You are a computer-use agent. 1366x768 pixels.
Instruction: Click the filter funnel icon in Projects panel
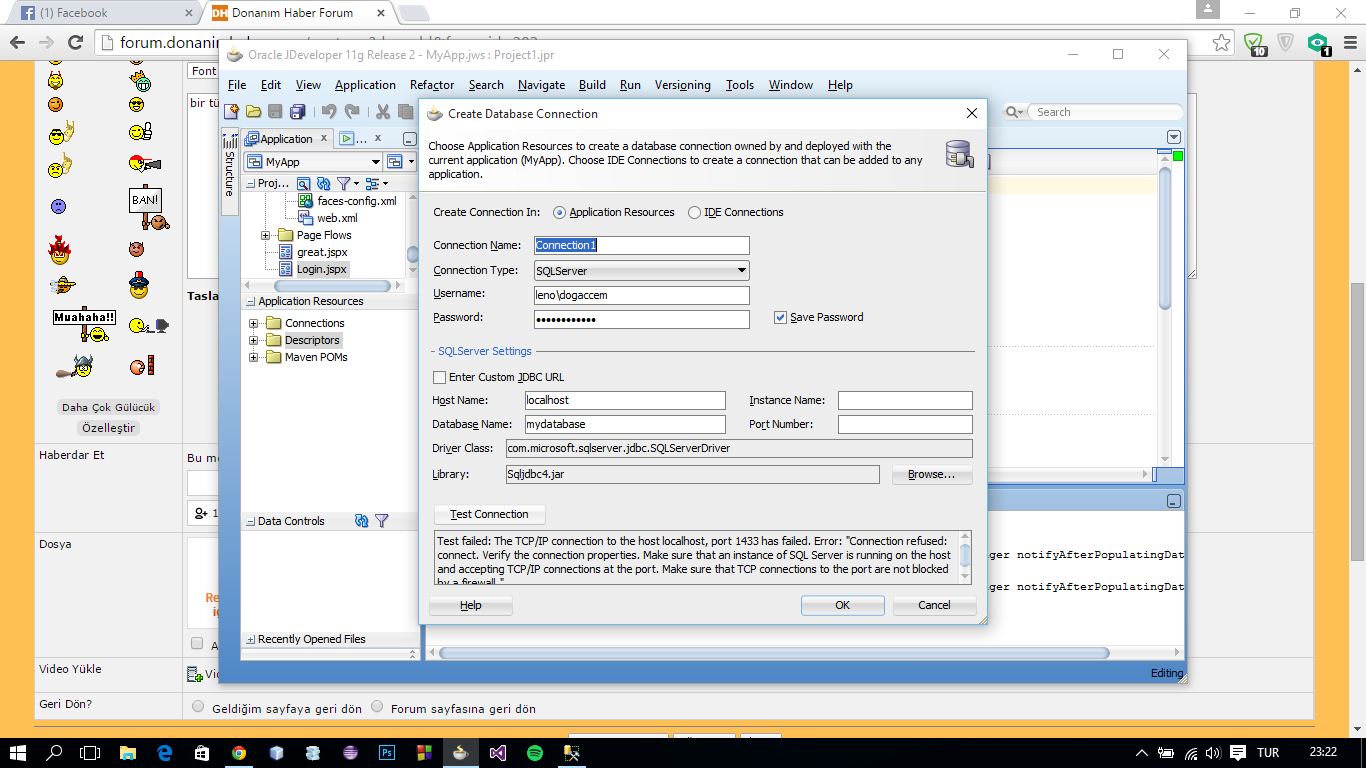pos(344,184)
